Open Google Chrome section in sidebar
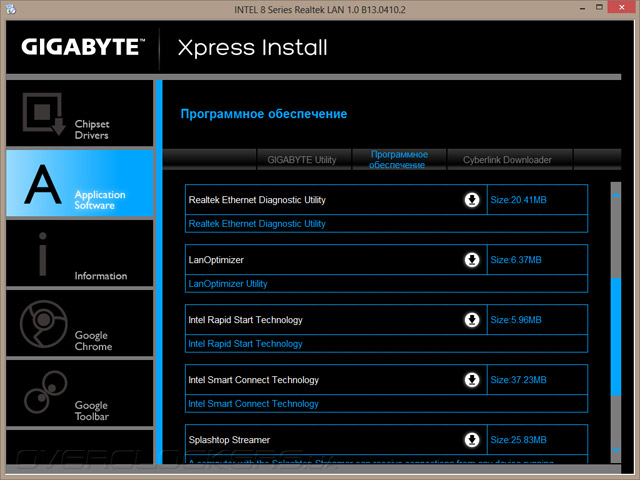This screenshot has width=640, height=480. [x=80, y=323]
